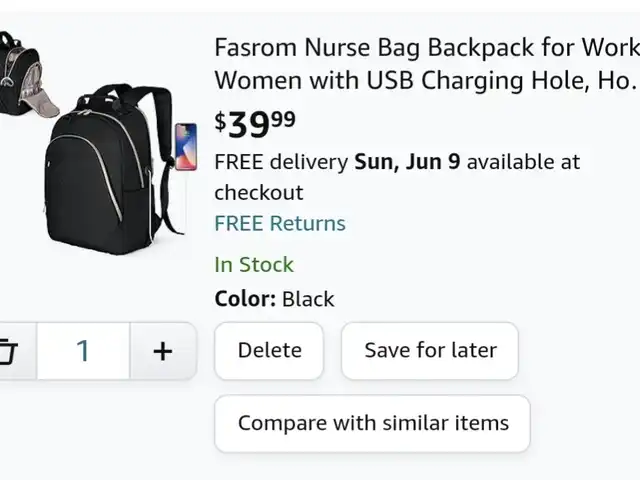Save the nurse backpack for later

(x=430, y=351)
